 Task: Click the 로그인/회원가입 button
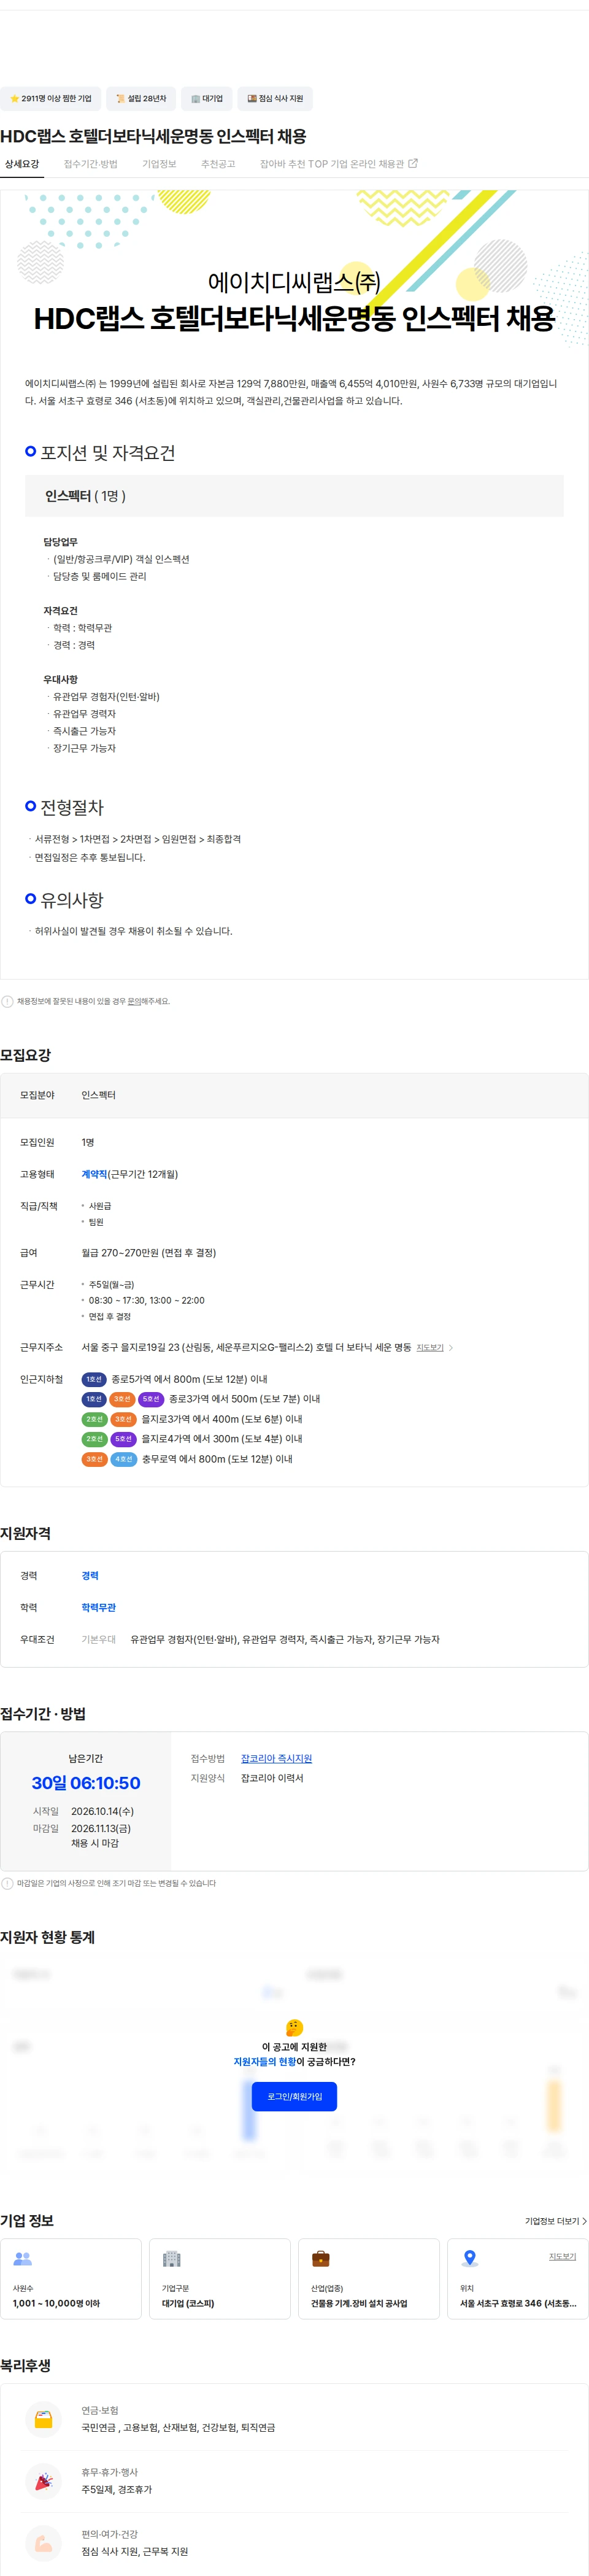(x=294, y=2096)
